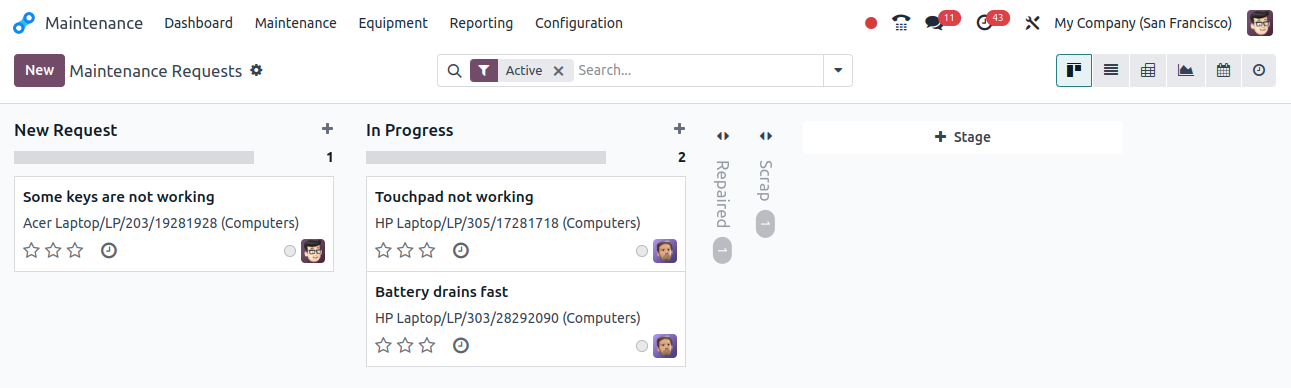The image size is (1291, 388).
Task: Click the search magnifier icon
Action: (454, 71)
